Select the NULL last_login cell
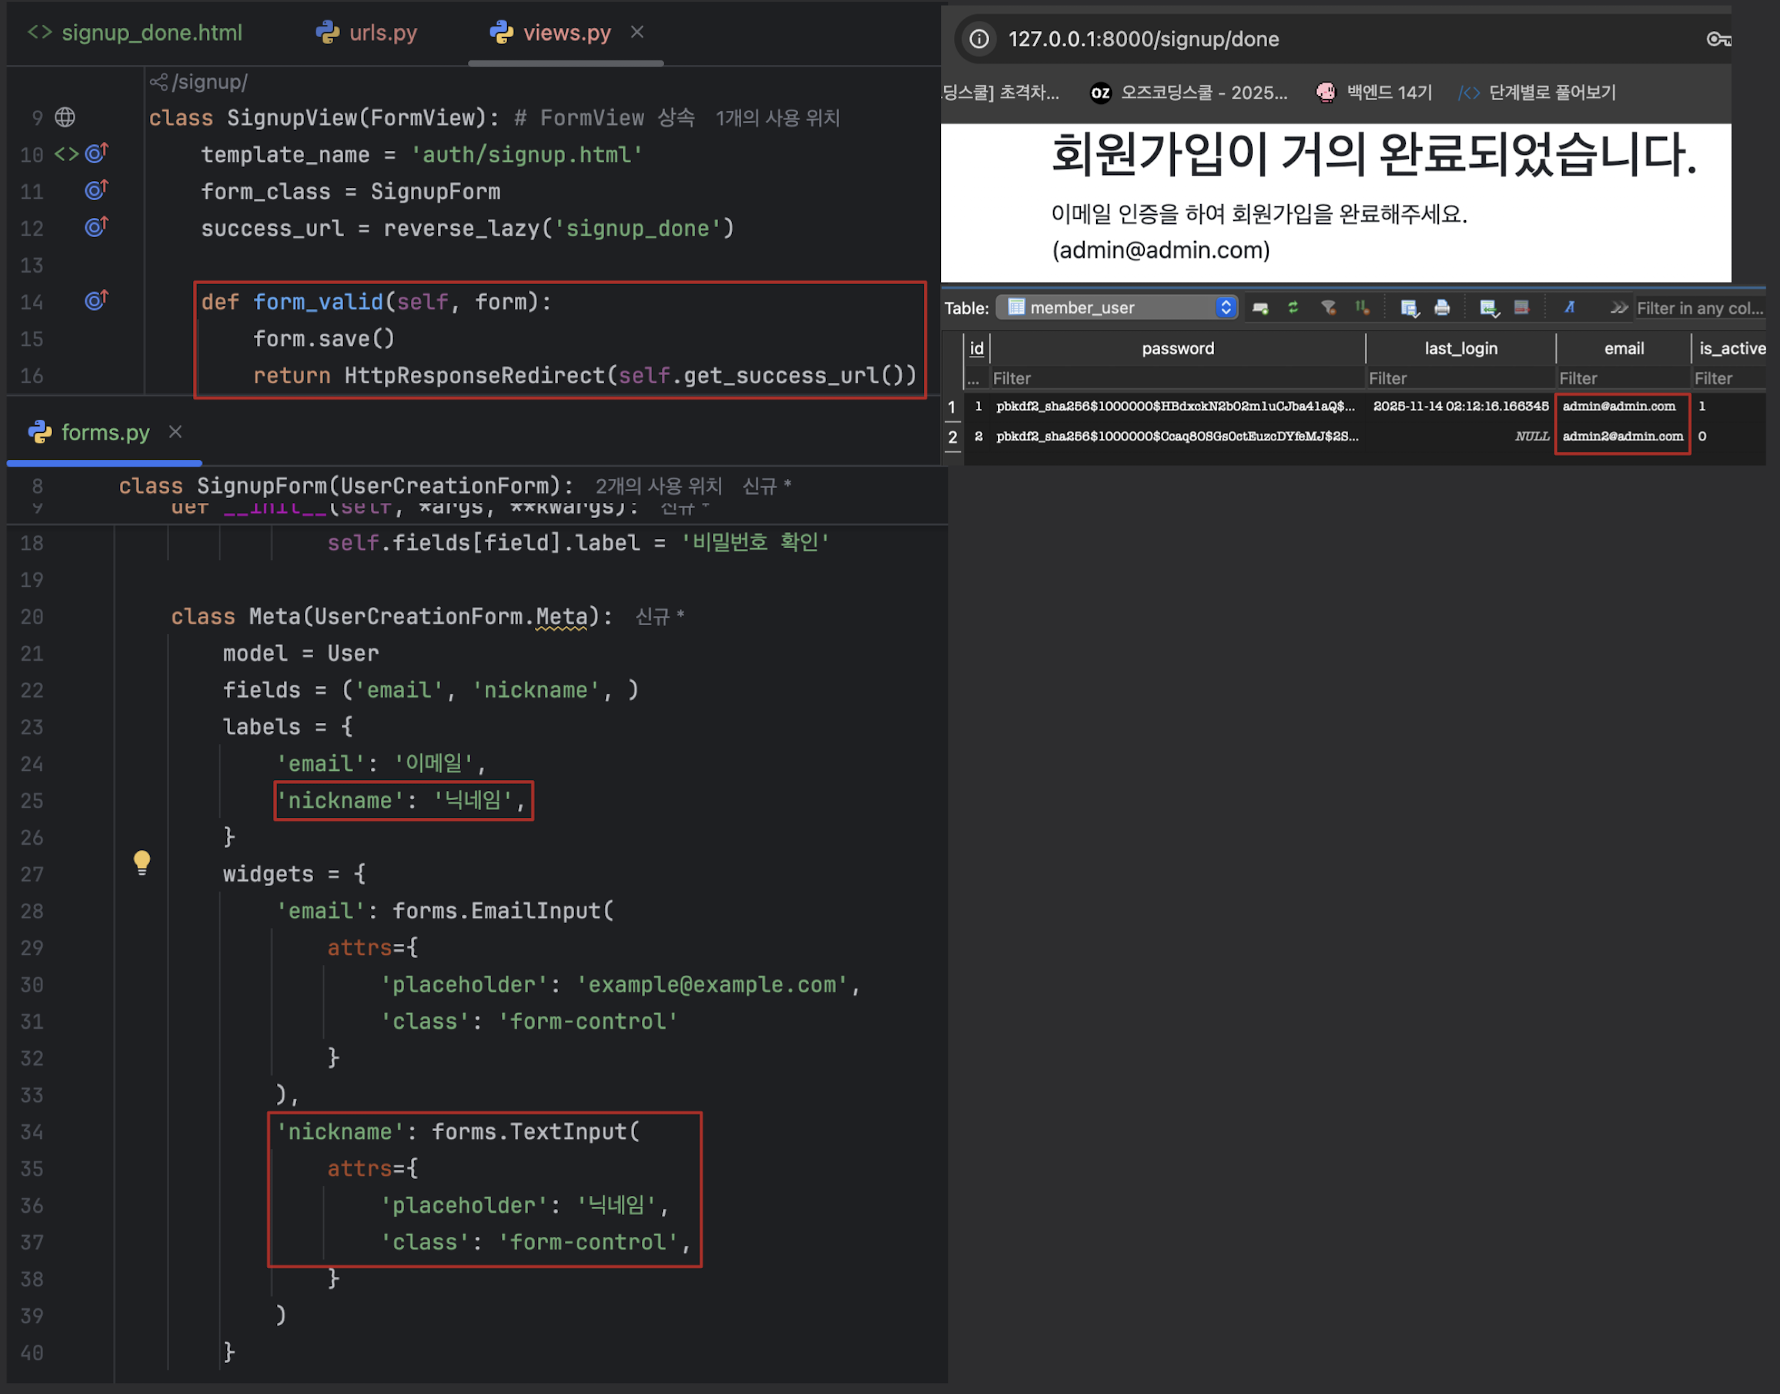The height and width of the screenshot is (1394, 1780). 1460,436
